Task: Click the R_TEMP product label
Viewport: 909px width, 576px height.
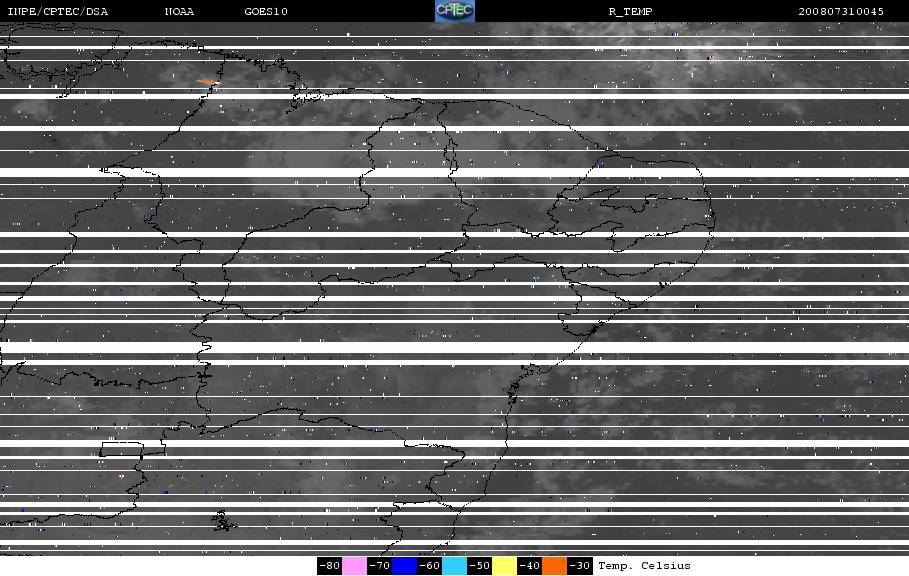Action: coord(630,12)
